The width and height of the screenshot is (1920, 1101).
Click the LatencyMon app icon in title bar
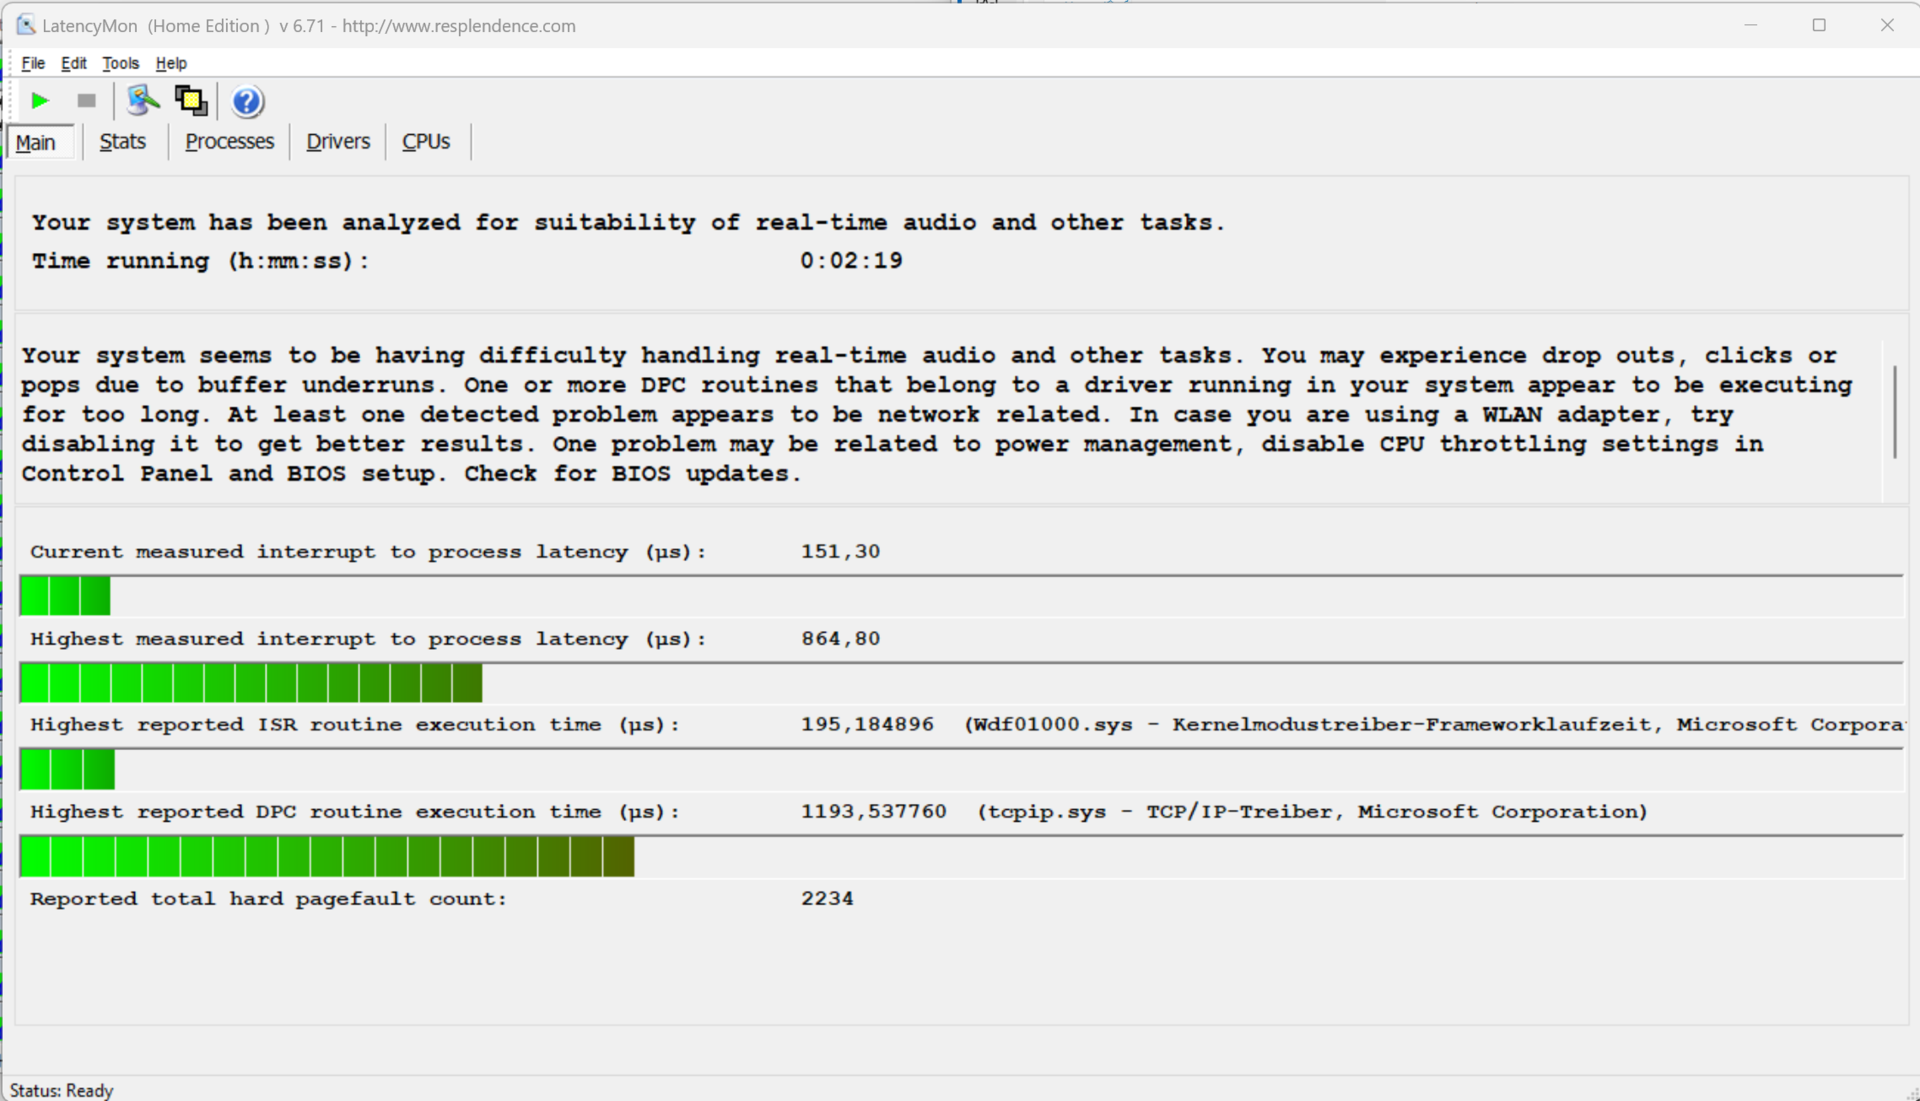click(25, 25)
